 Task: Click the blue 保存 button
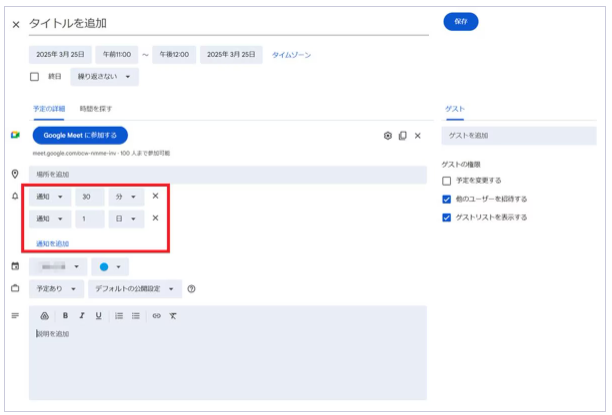point(461,21)
